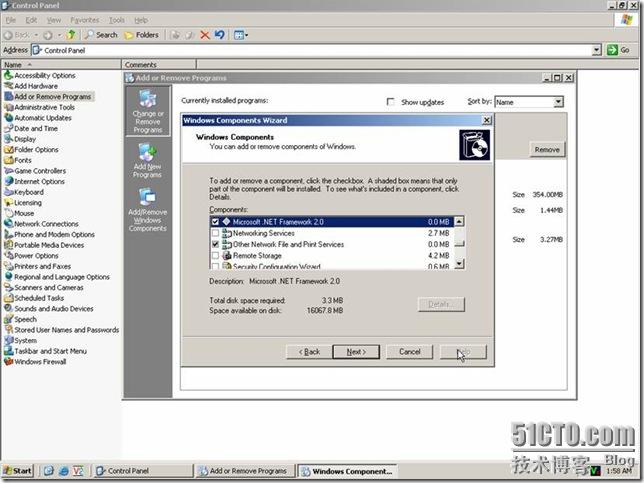The image size is (644, 483).
Task: Click Show Desktop quick launch icon
Action: pos(48,471)
